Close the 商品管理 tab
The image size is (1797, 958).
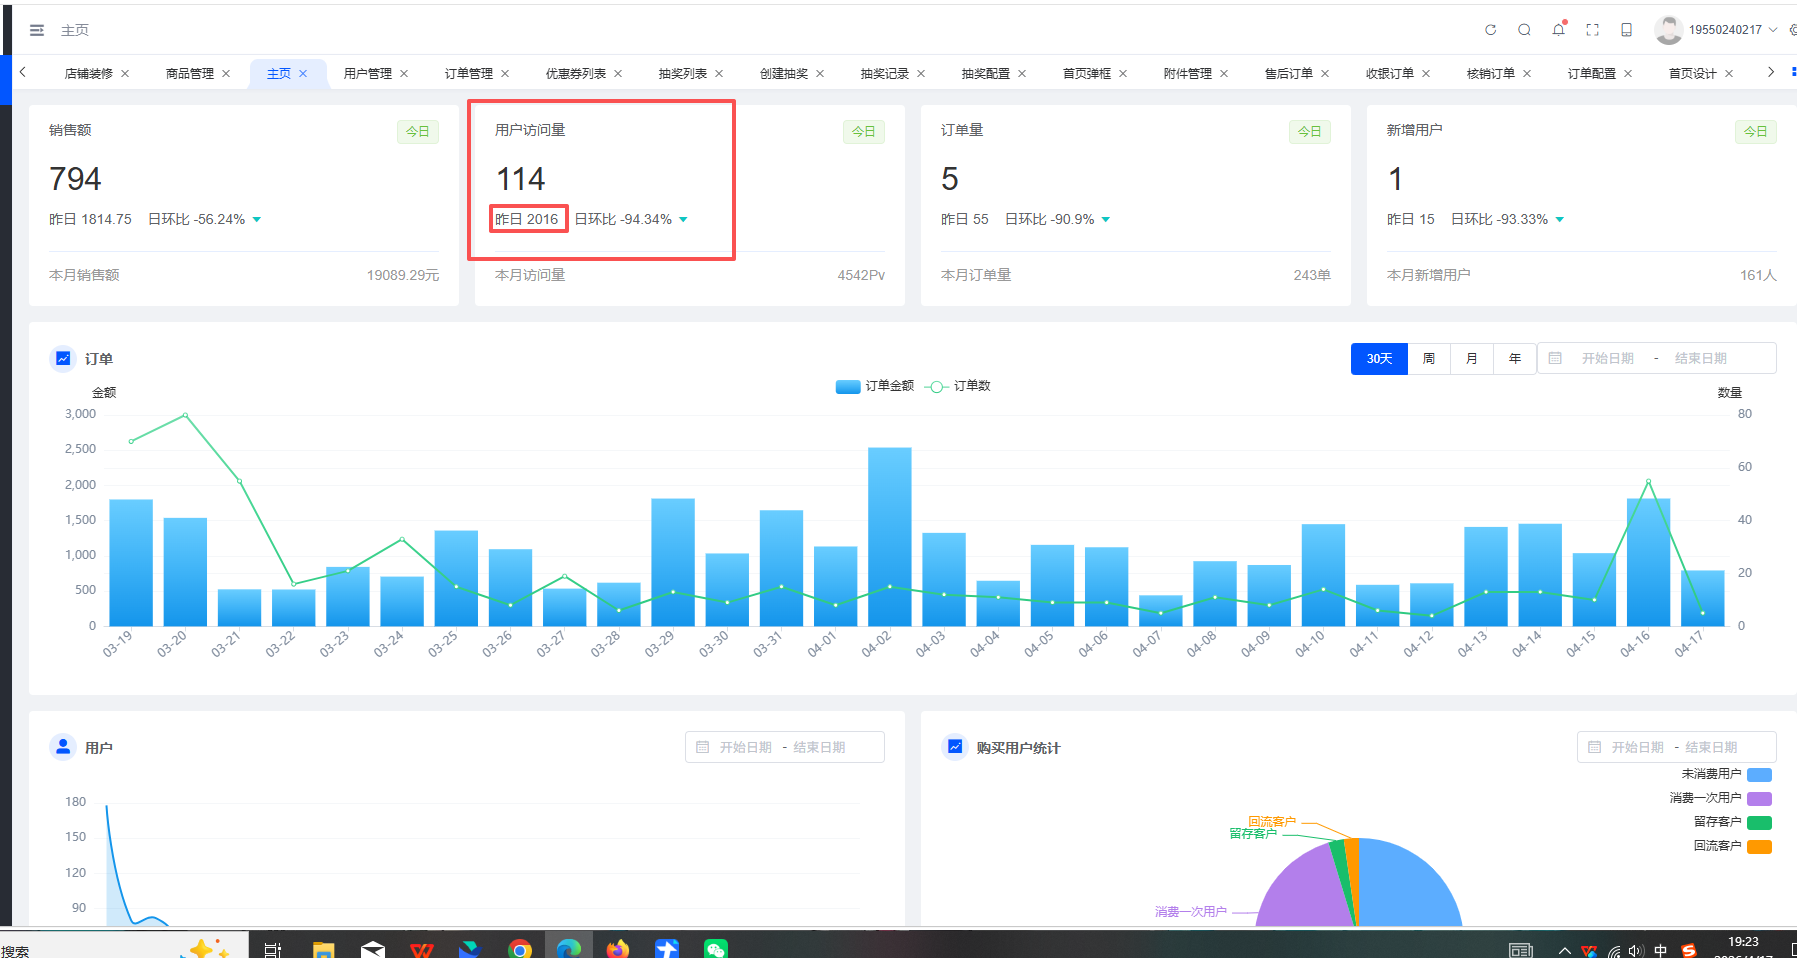tap(226, 74)
